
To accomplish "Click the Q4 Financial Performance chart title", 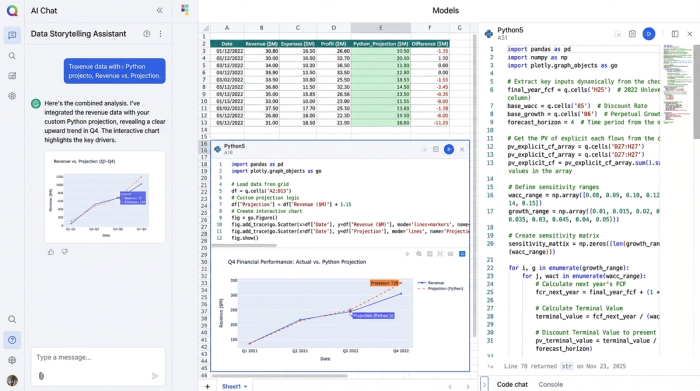I will coord(297,262).
